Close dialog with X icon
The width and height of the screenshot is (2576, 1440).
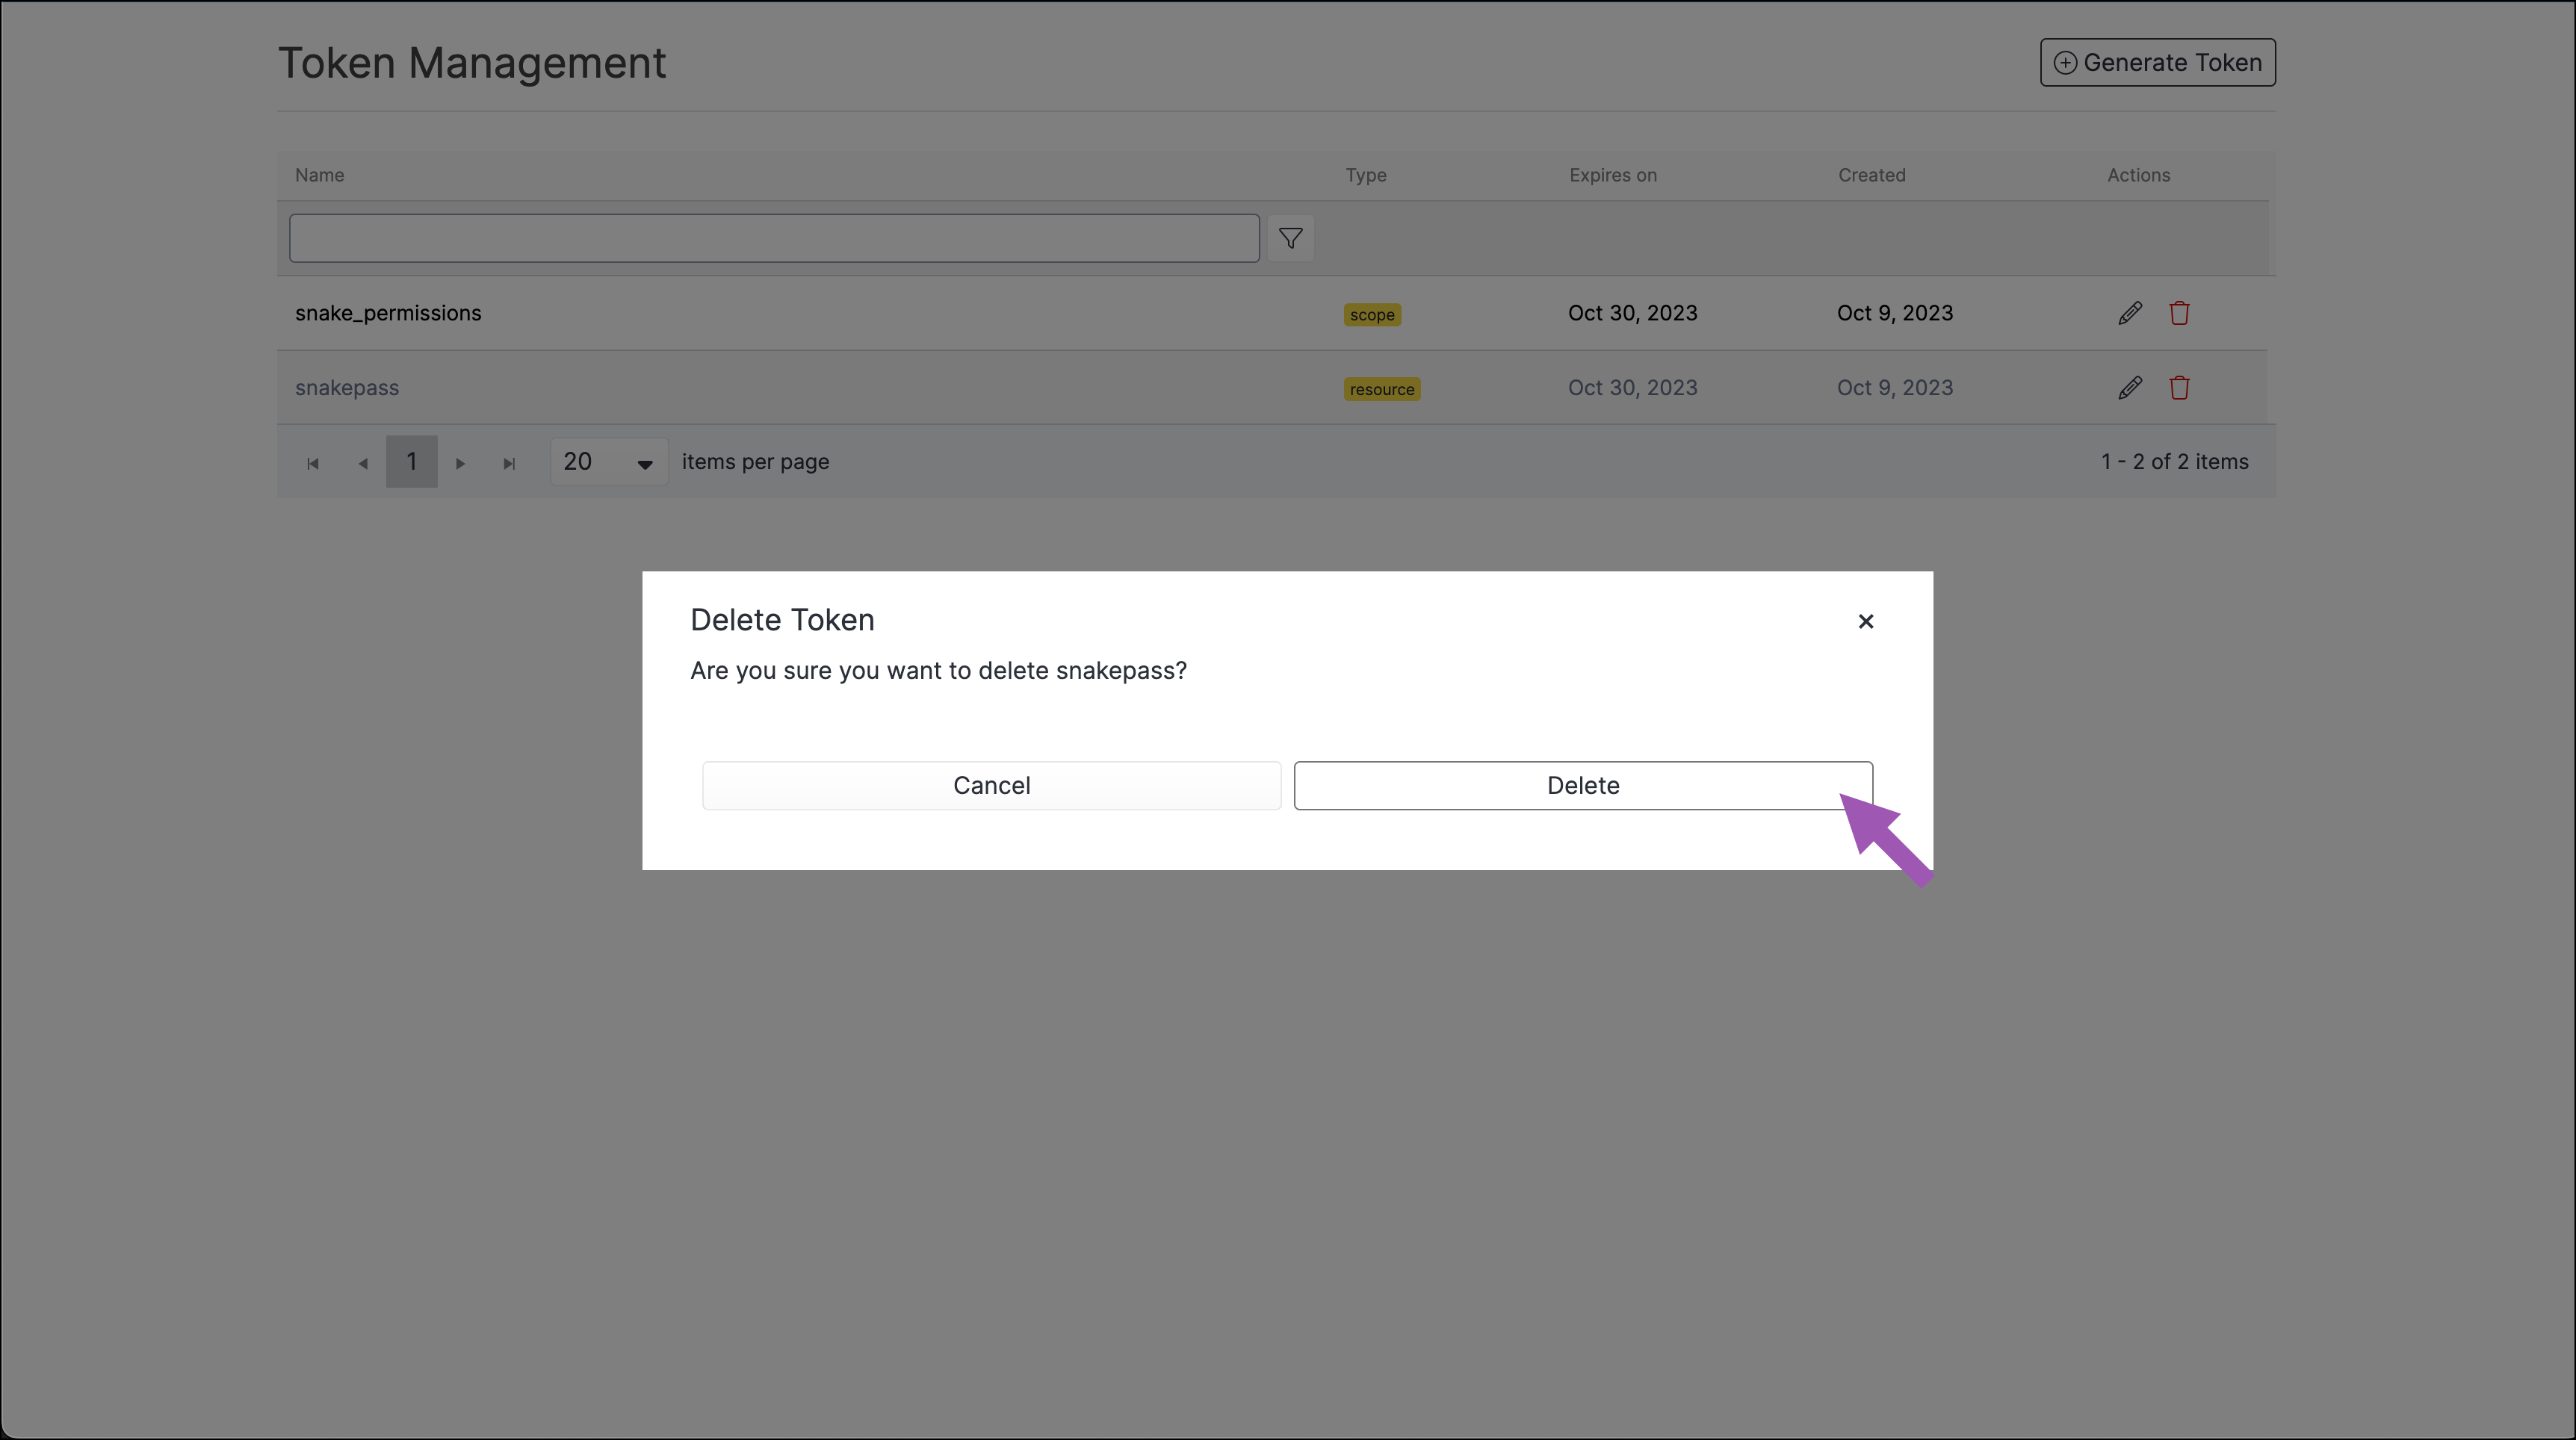pos(1865,621)
